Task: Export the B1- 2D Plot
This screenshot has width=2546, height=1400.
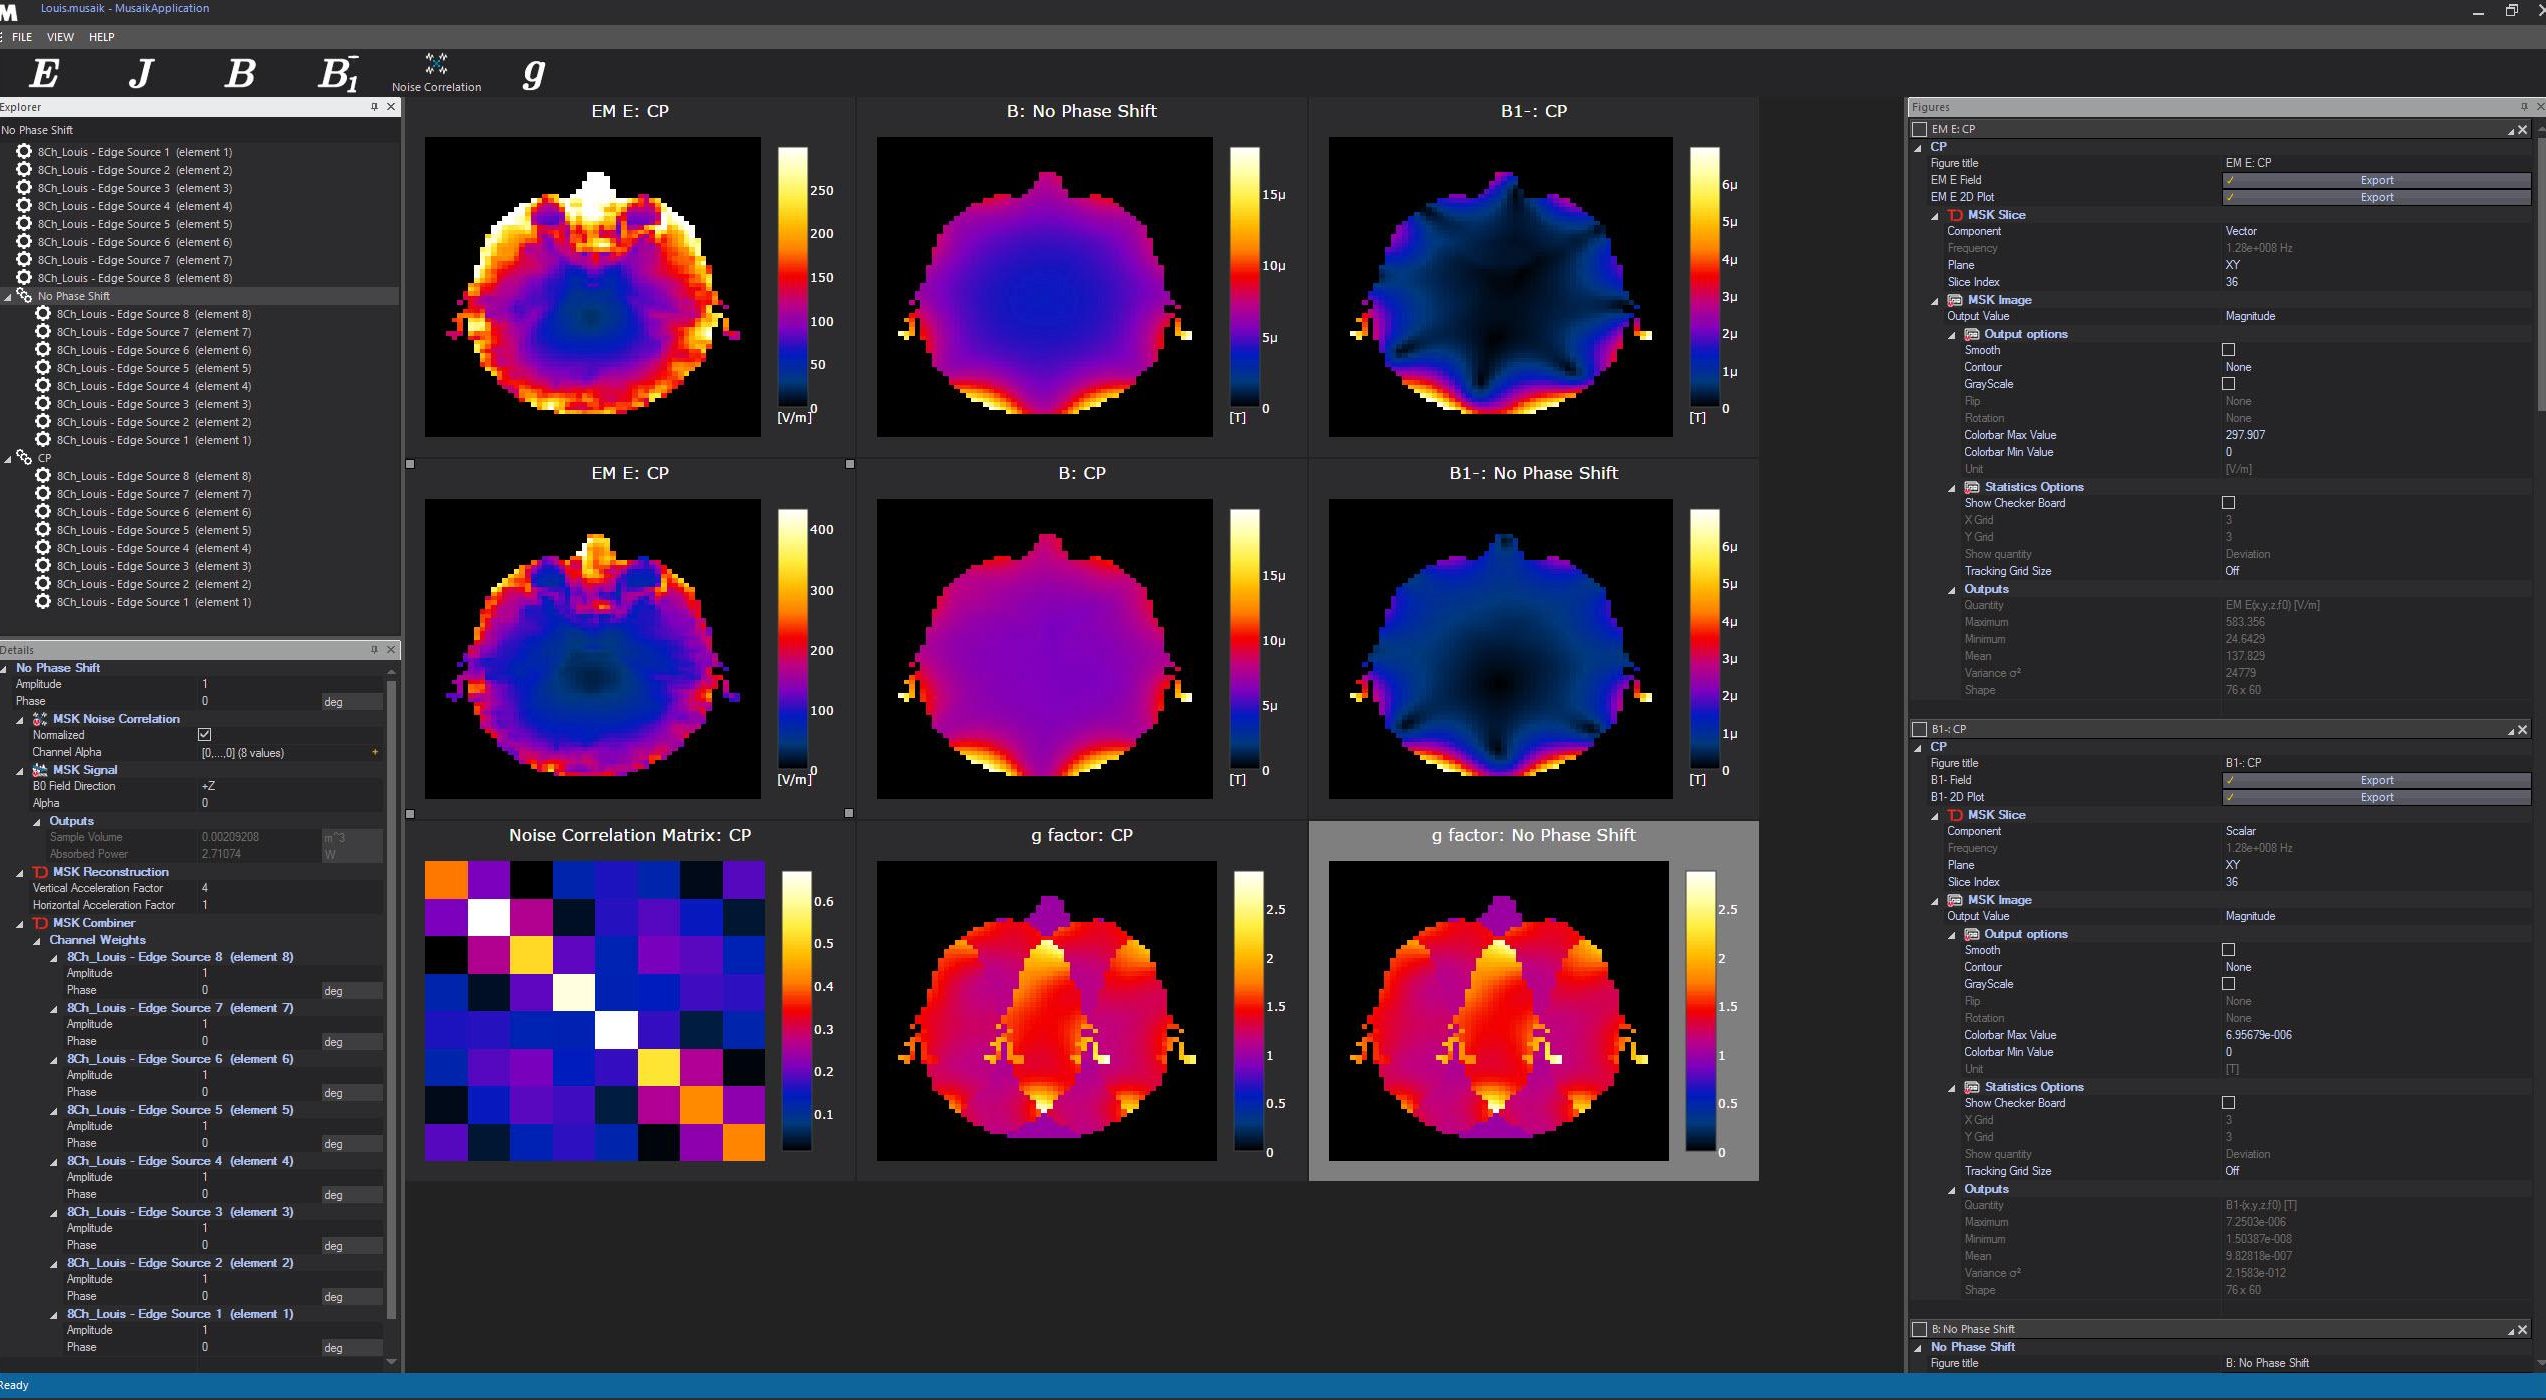Action: (2376, 797)
